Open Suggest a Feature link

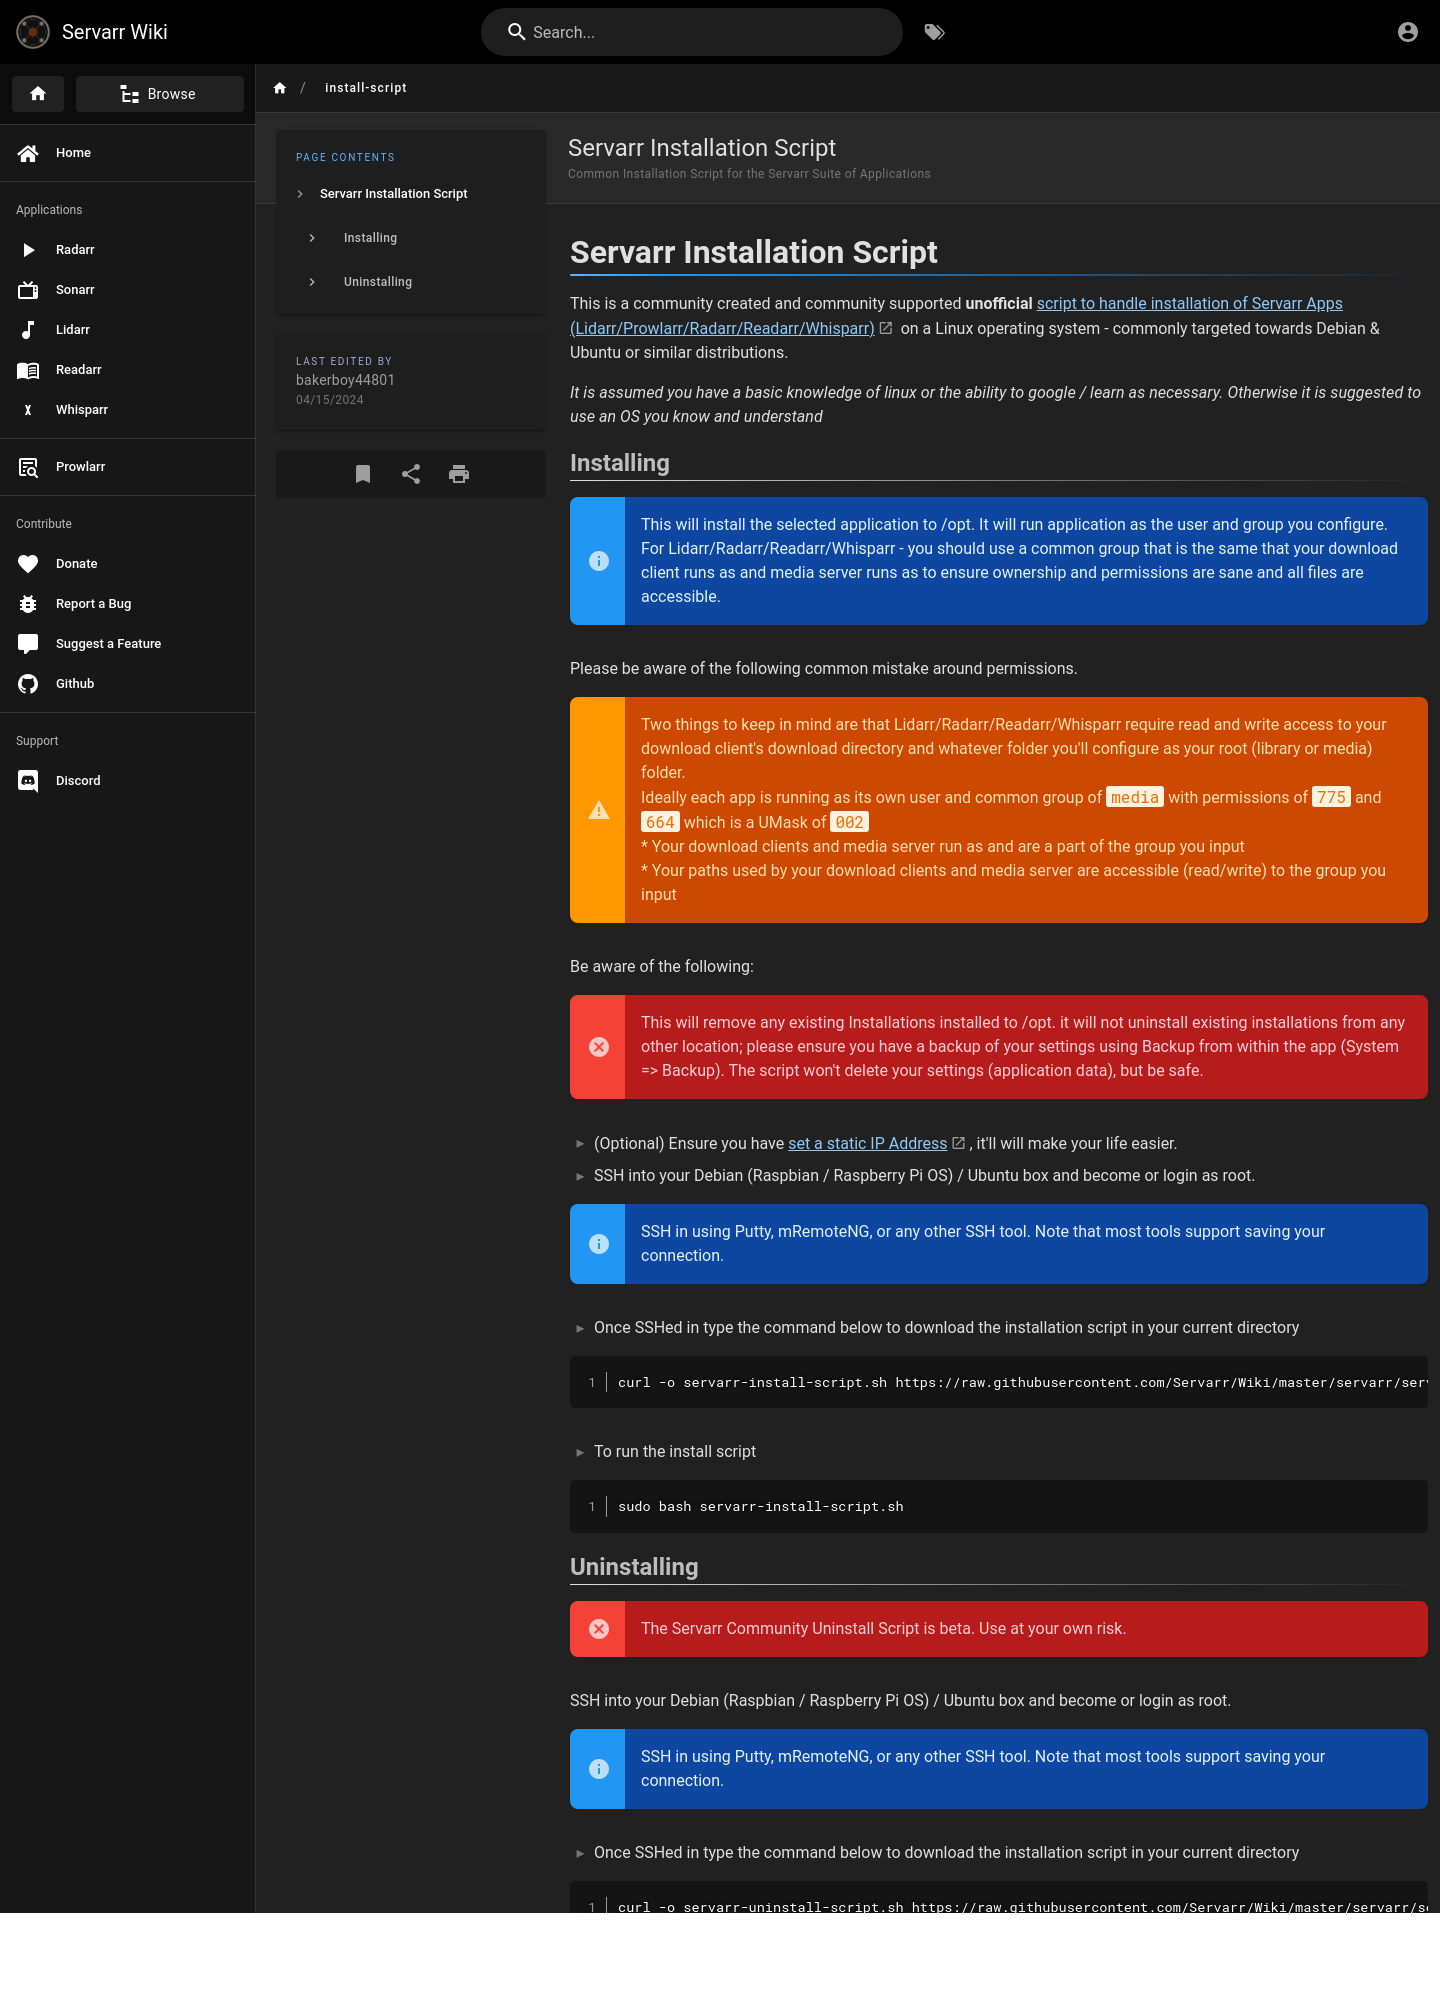pos(128,644)
